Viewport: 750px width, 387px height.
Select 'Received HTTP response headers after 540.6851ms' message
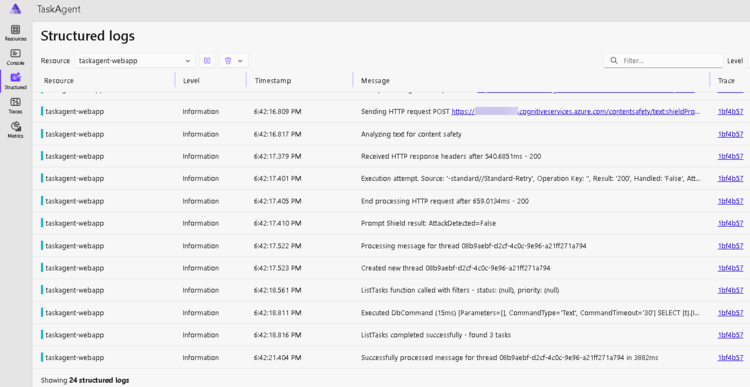[451, 156]
